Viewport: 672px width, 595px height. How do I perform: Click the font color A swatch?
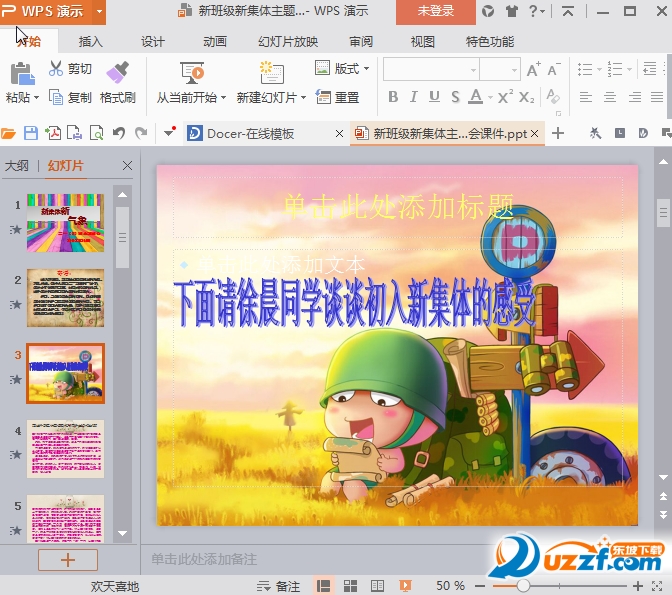(x=475, y=97)
